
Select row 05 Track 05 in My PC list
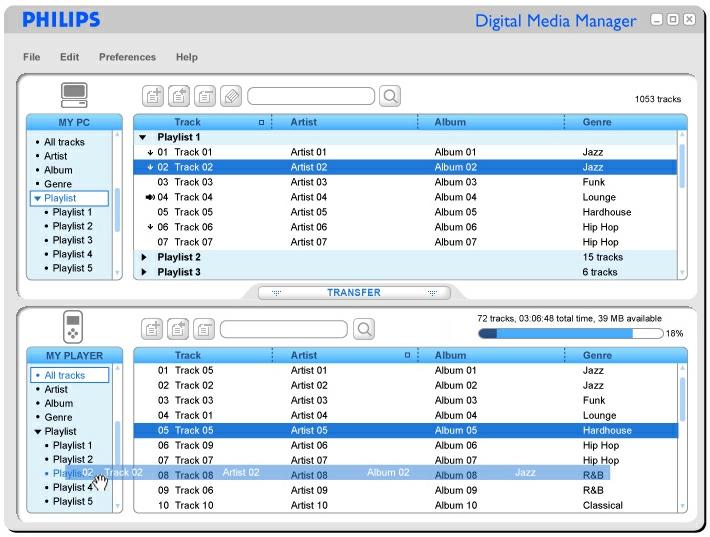[405, 212]
